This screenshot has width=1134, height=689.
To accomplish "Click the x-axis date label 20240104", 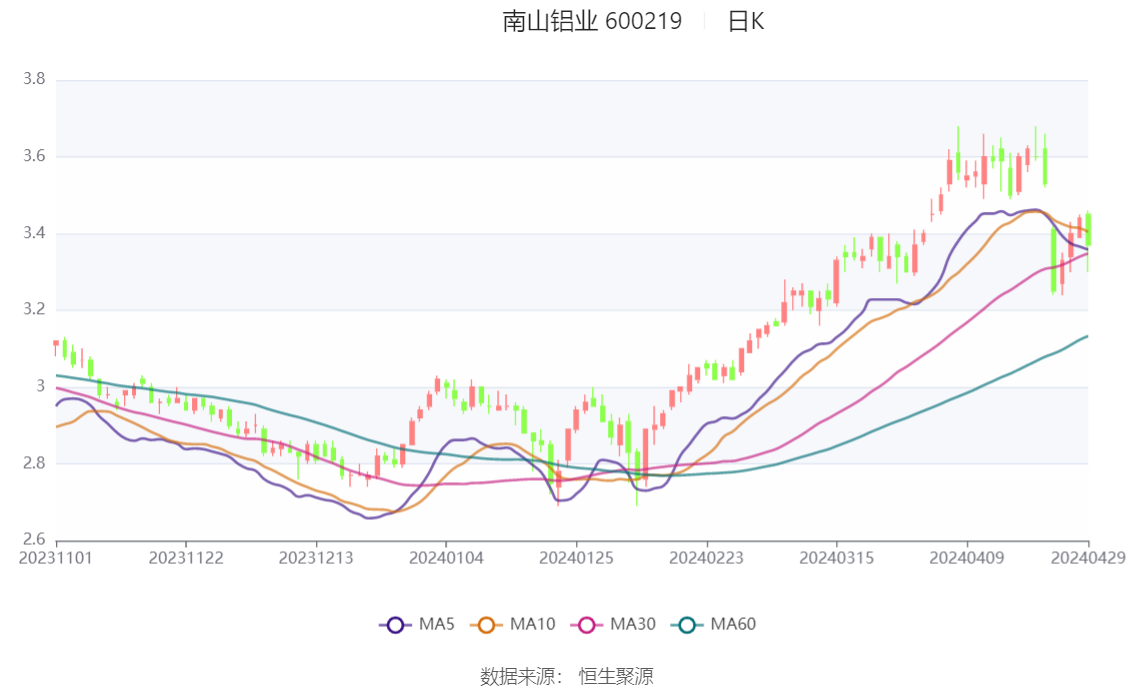I will click(446, 558).
